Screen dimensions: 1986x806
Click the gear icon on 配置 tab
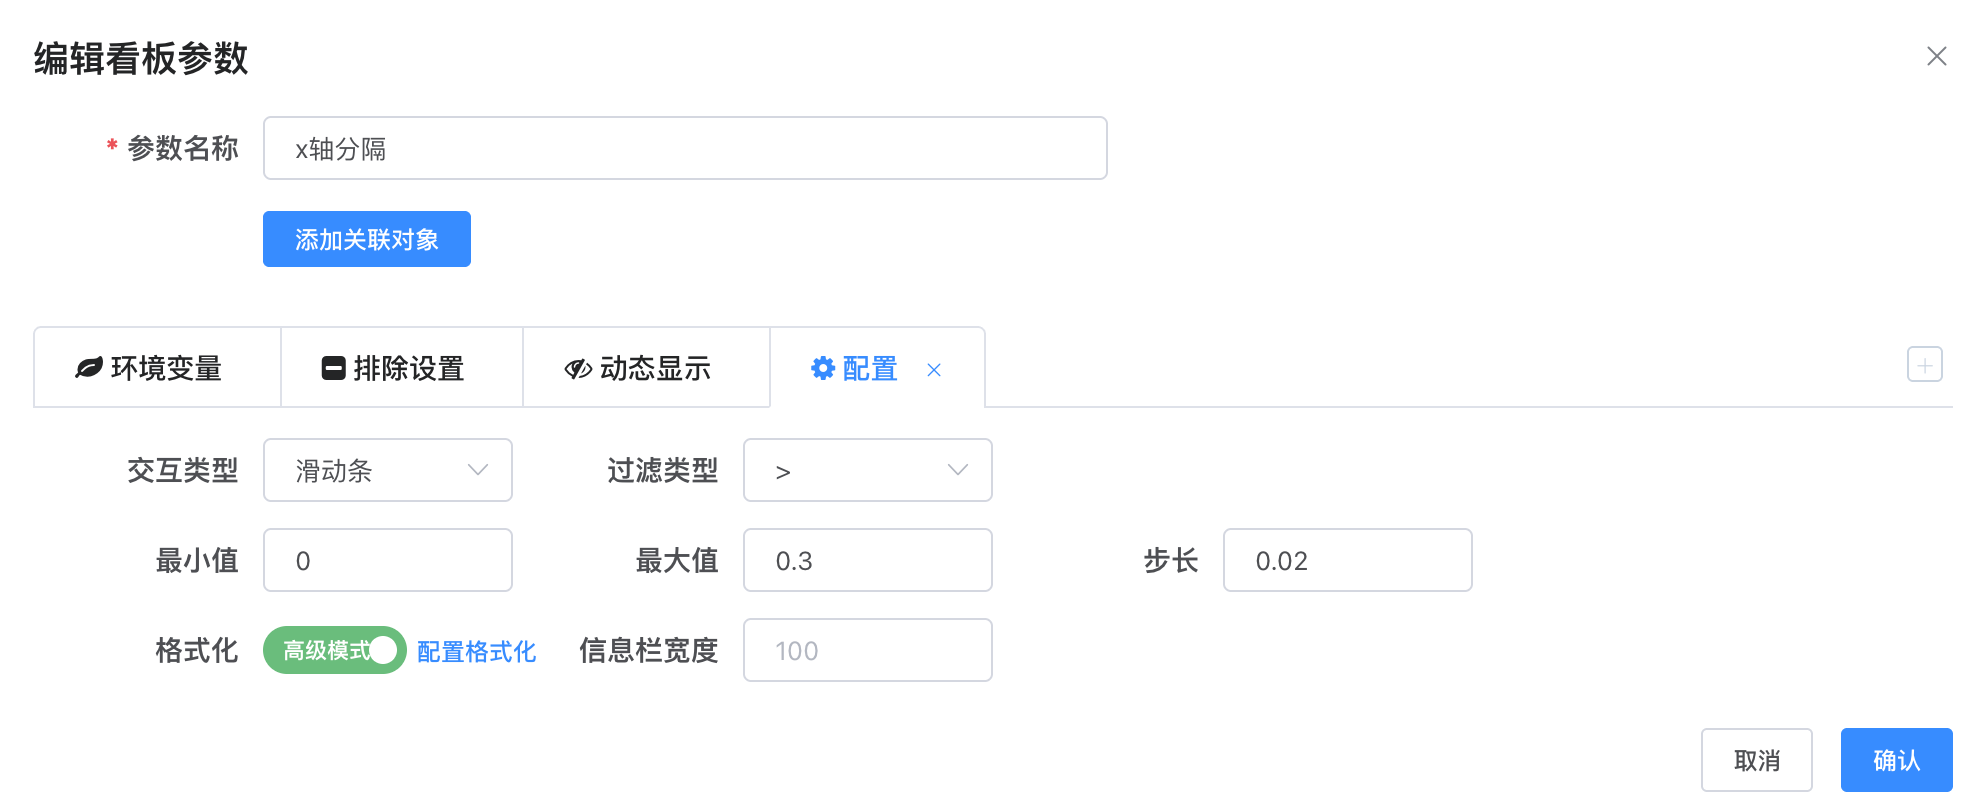tap(823, 368)
